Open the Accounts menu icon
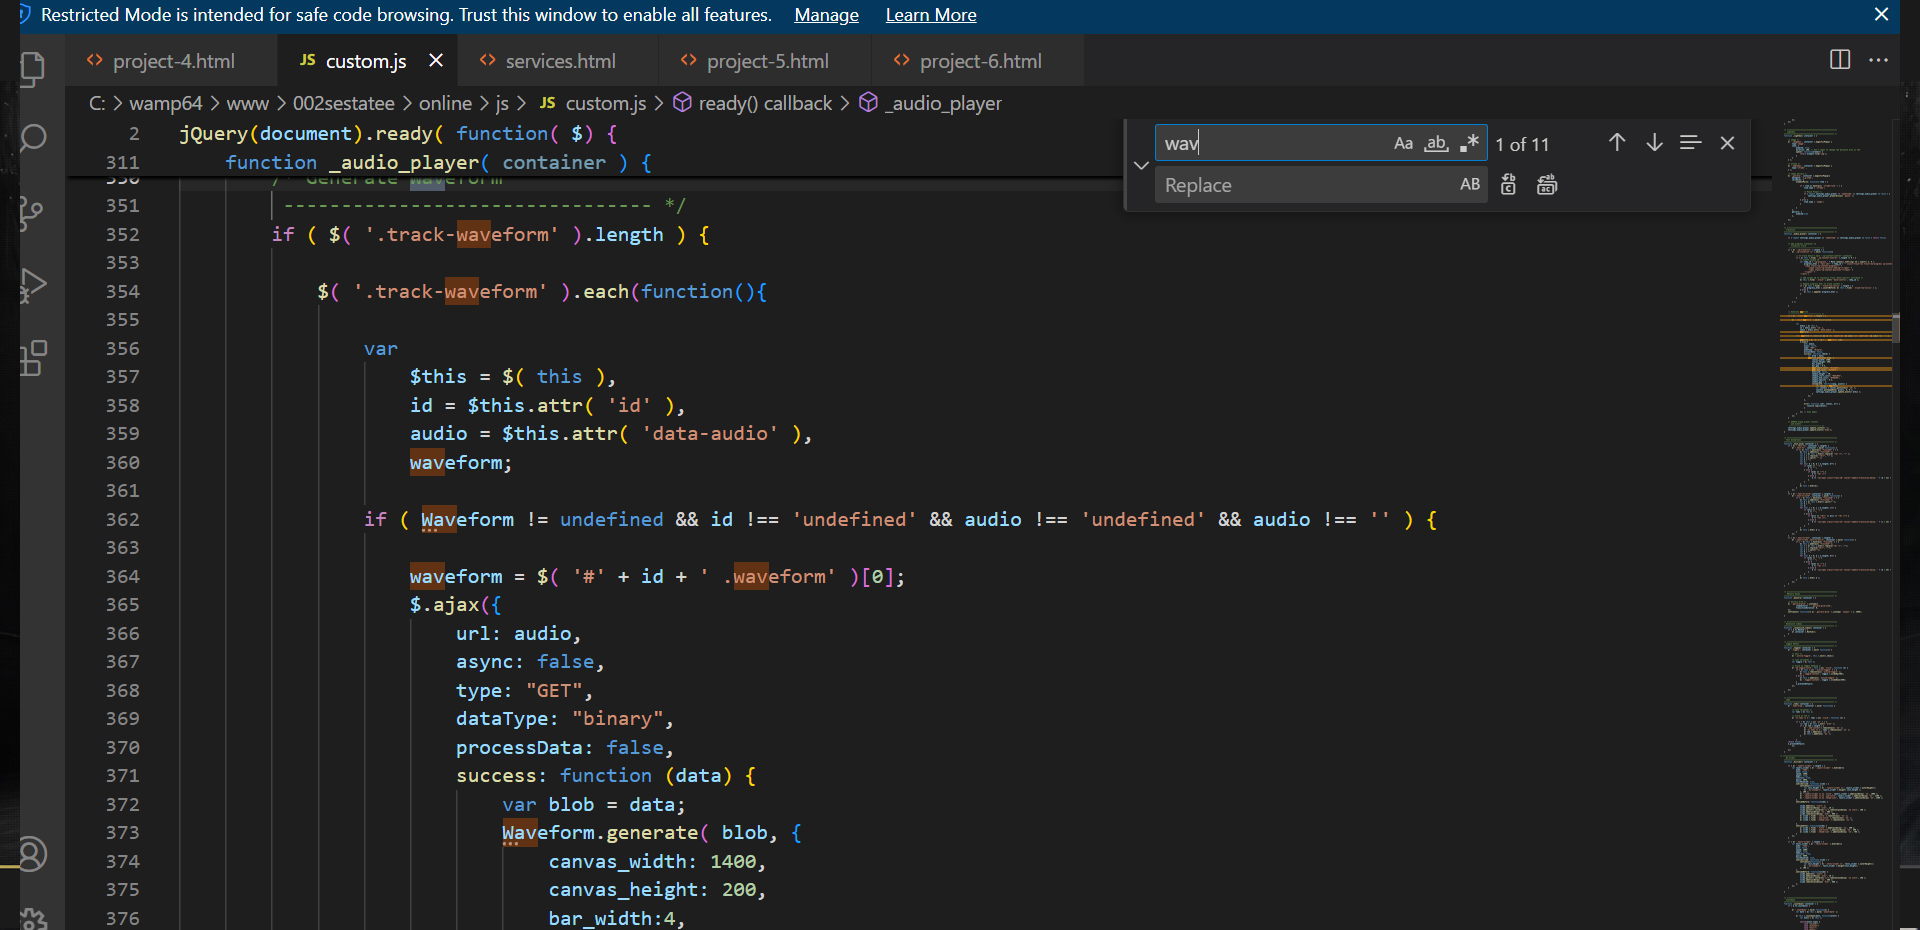This screenshot has height=930, width=1920. (x=33, y=854)
